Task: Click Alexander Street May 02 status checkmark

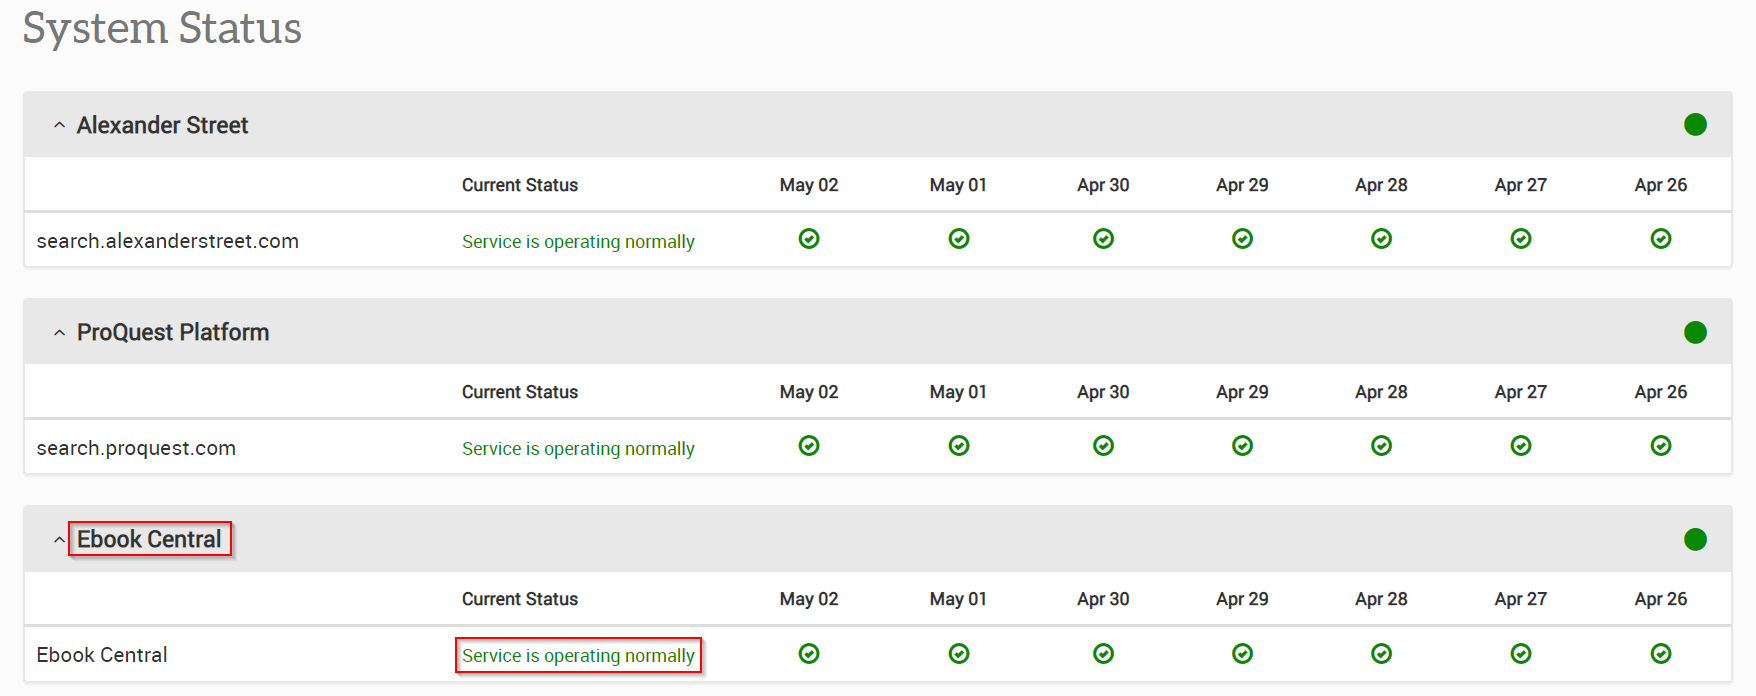Action: (809, 239)
